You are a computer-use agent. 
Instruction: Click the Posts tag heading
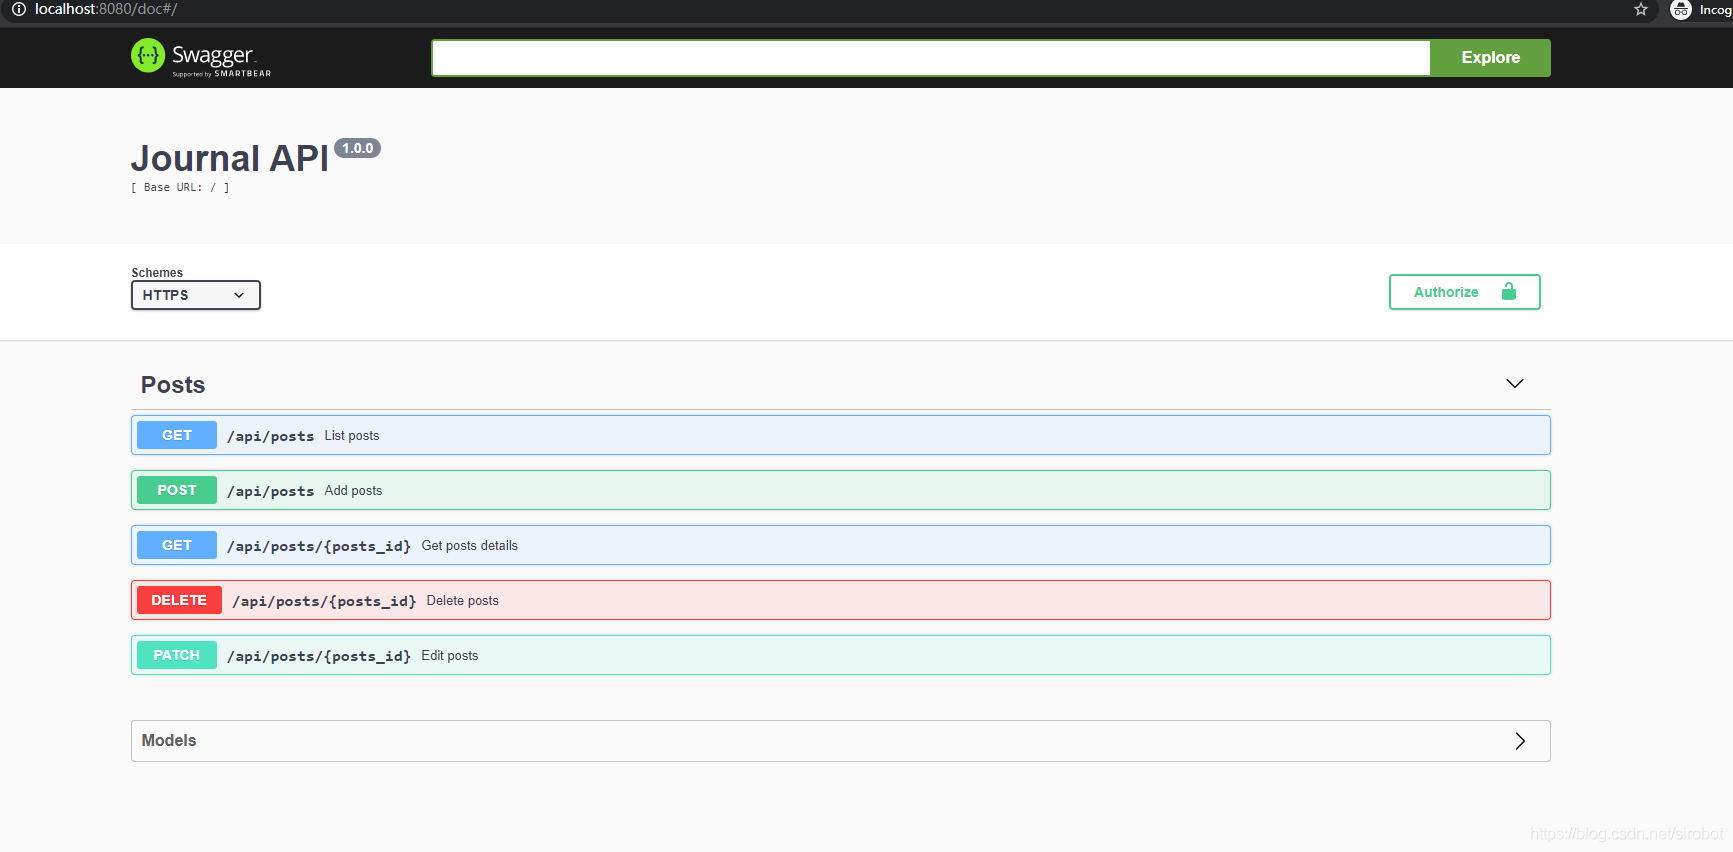pyautogui.click(x=173, y=385)
